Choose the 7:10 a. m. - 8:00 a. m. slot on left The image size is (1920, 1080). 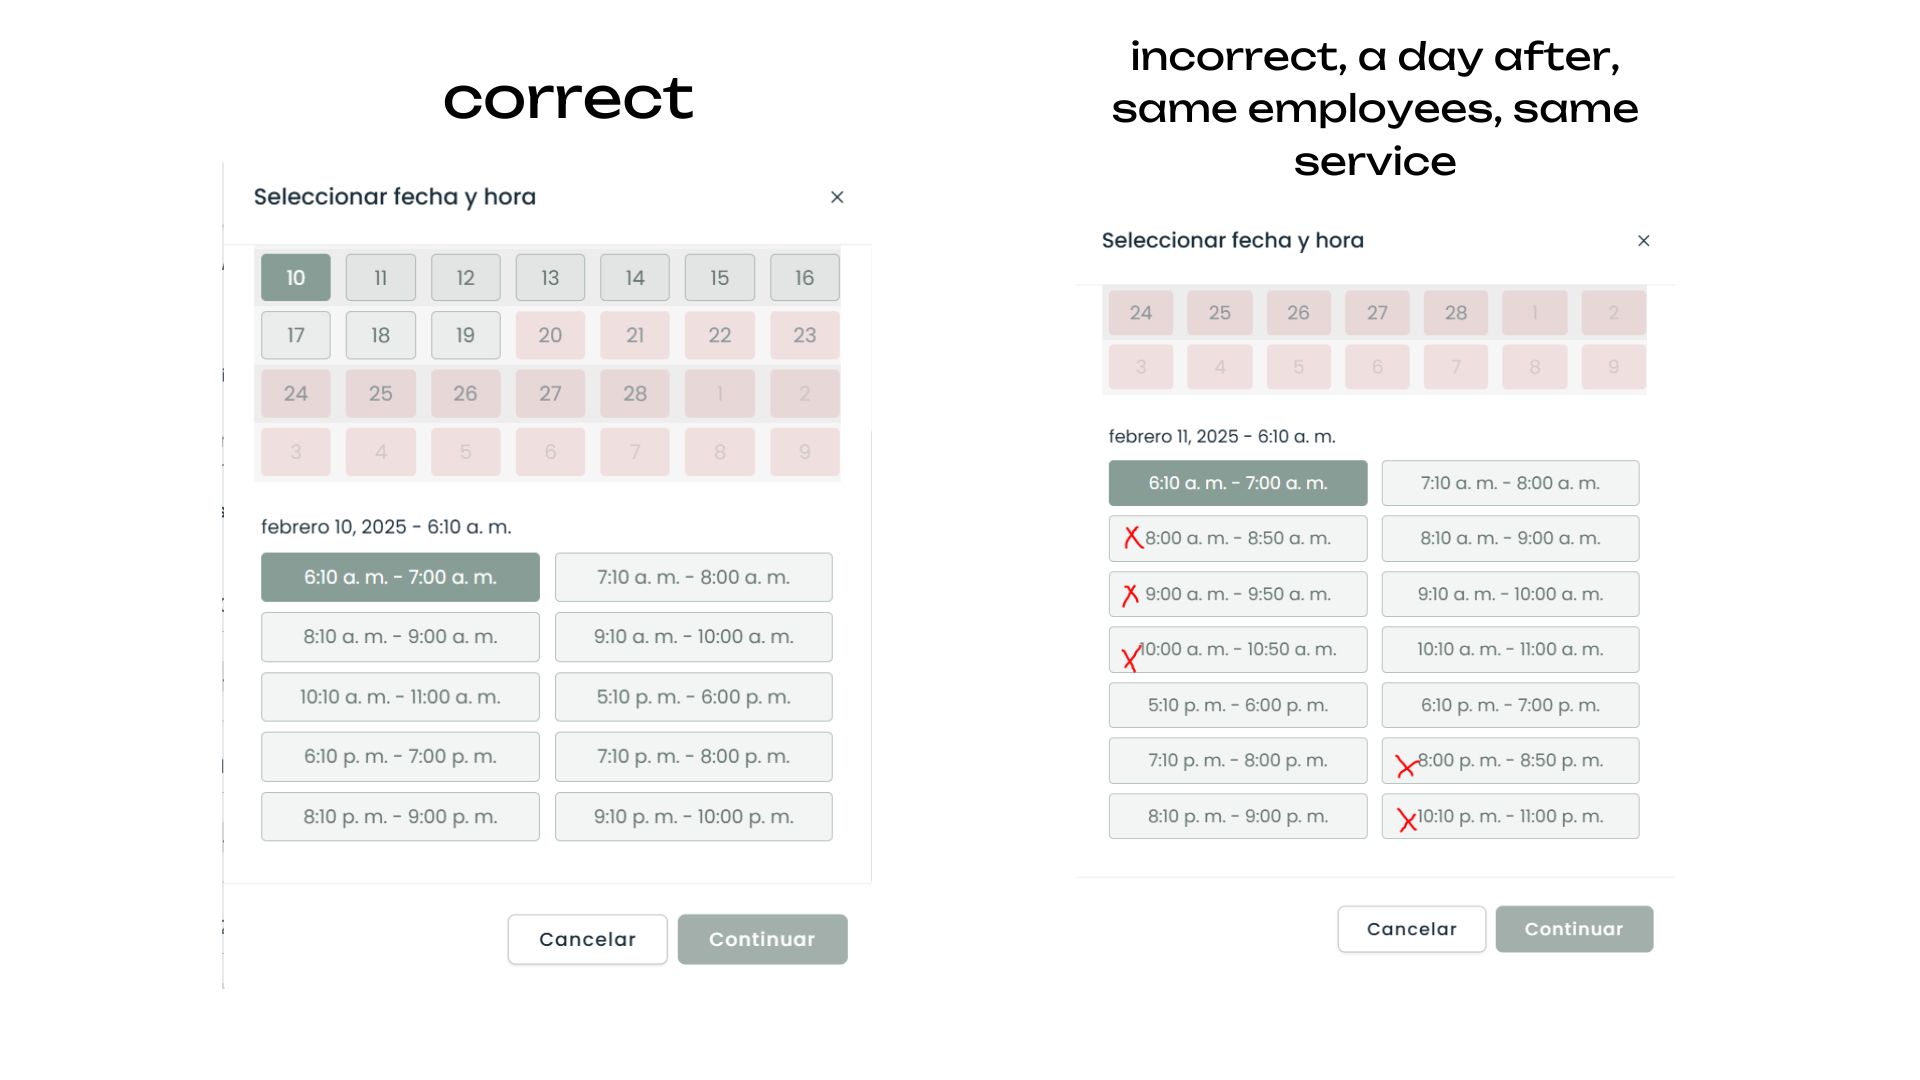click(693, 577)
